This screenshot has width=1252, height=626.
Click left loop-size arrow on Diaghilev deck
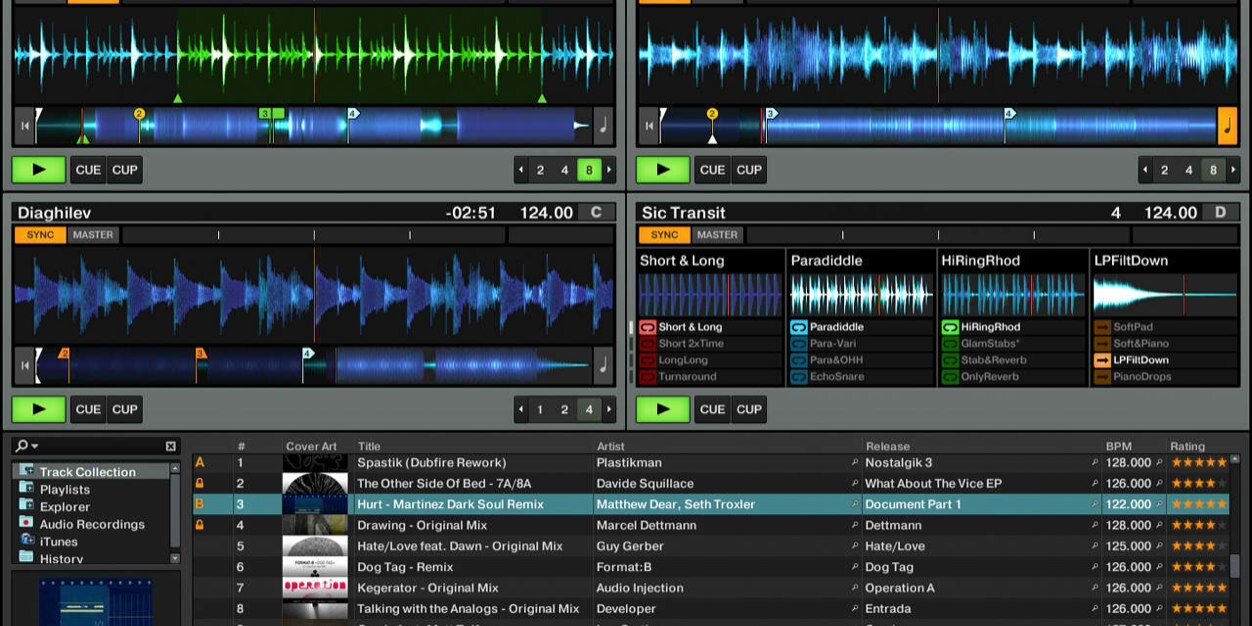pos(521,410)
